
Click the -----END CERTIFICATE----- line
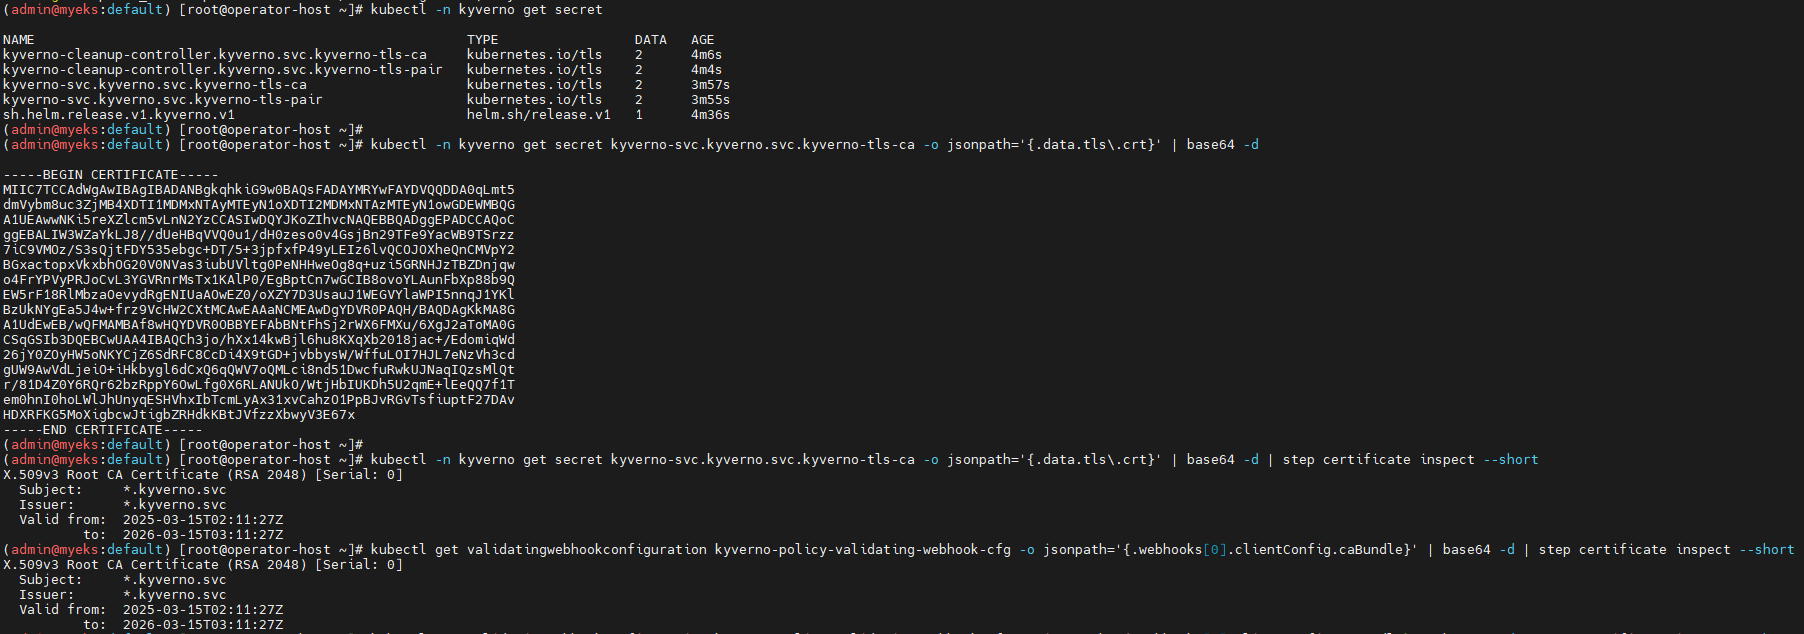[x=103, y=430]
